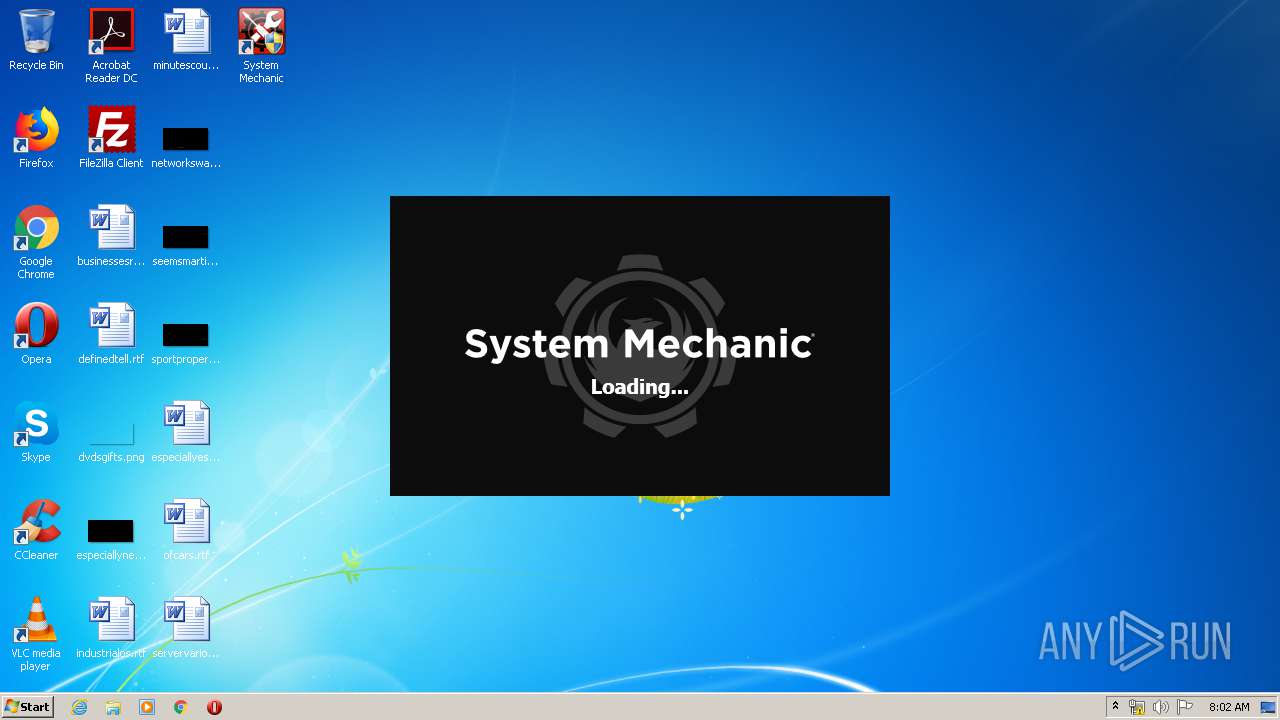Click the Loading... text on splash
The height and width of the screenshot is (720, 1280).
(x=639, y=387)
